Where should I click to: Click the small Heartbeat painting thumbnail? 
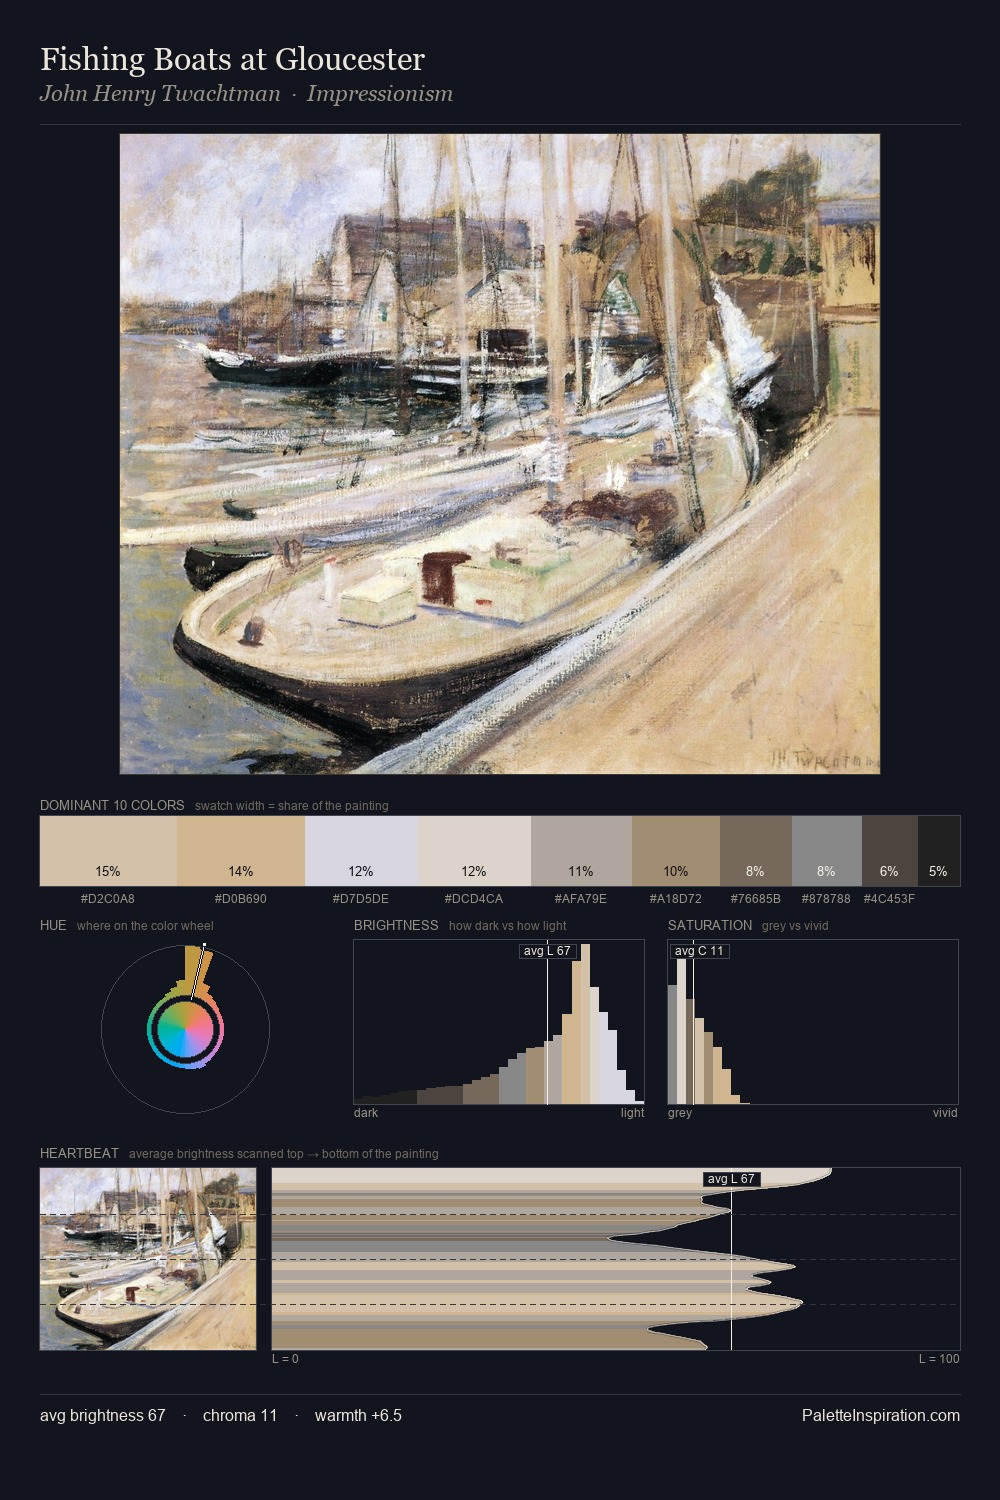coord(148,1259)
